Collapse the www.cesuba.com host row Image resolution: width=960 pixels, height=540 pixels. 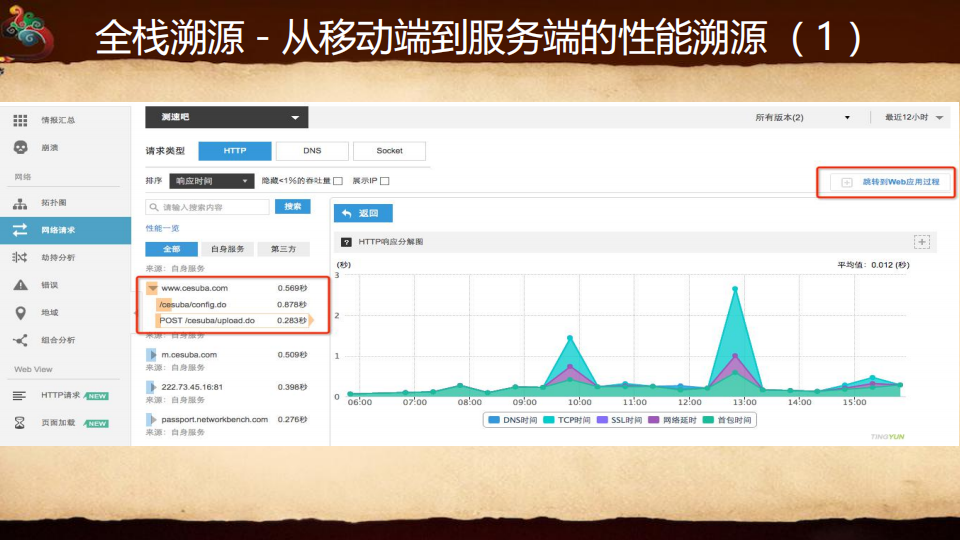click(x=152, y=288)
